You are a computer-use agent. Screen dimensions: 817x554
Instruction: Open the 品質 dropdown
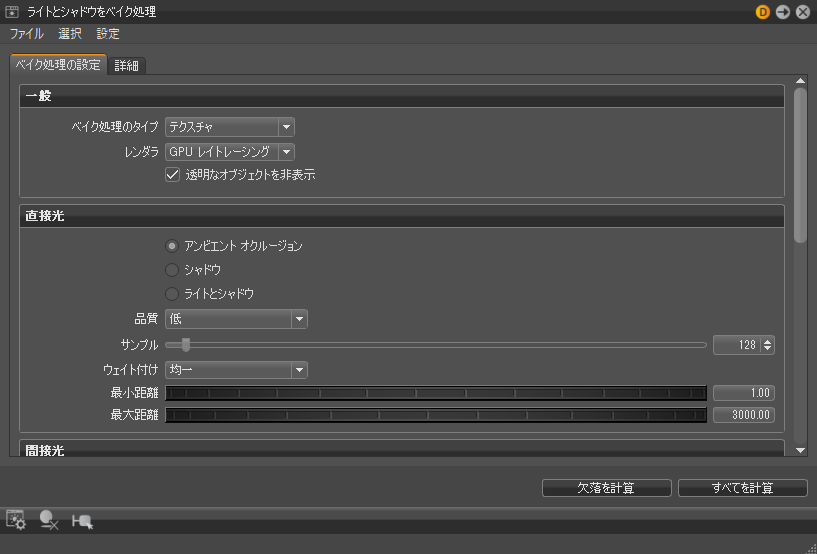tap(236, 319)
